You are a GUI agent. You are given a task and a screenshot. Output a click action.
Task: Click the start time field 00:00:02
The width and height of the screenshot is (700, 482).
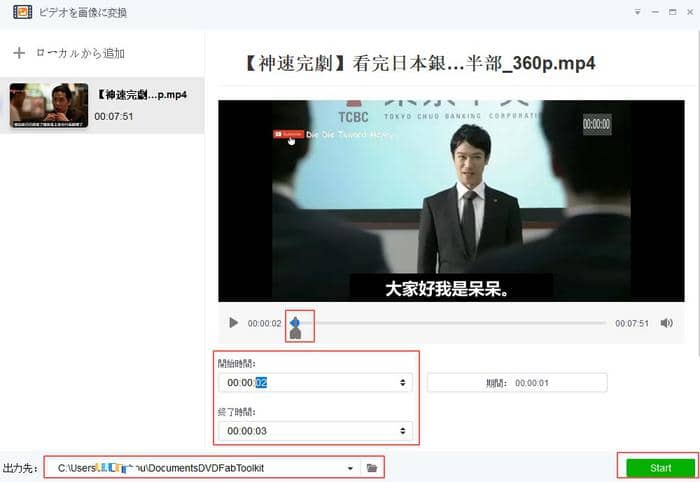pos(315,382)
